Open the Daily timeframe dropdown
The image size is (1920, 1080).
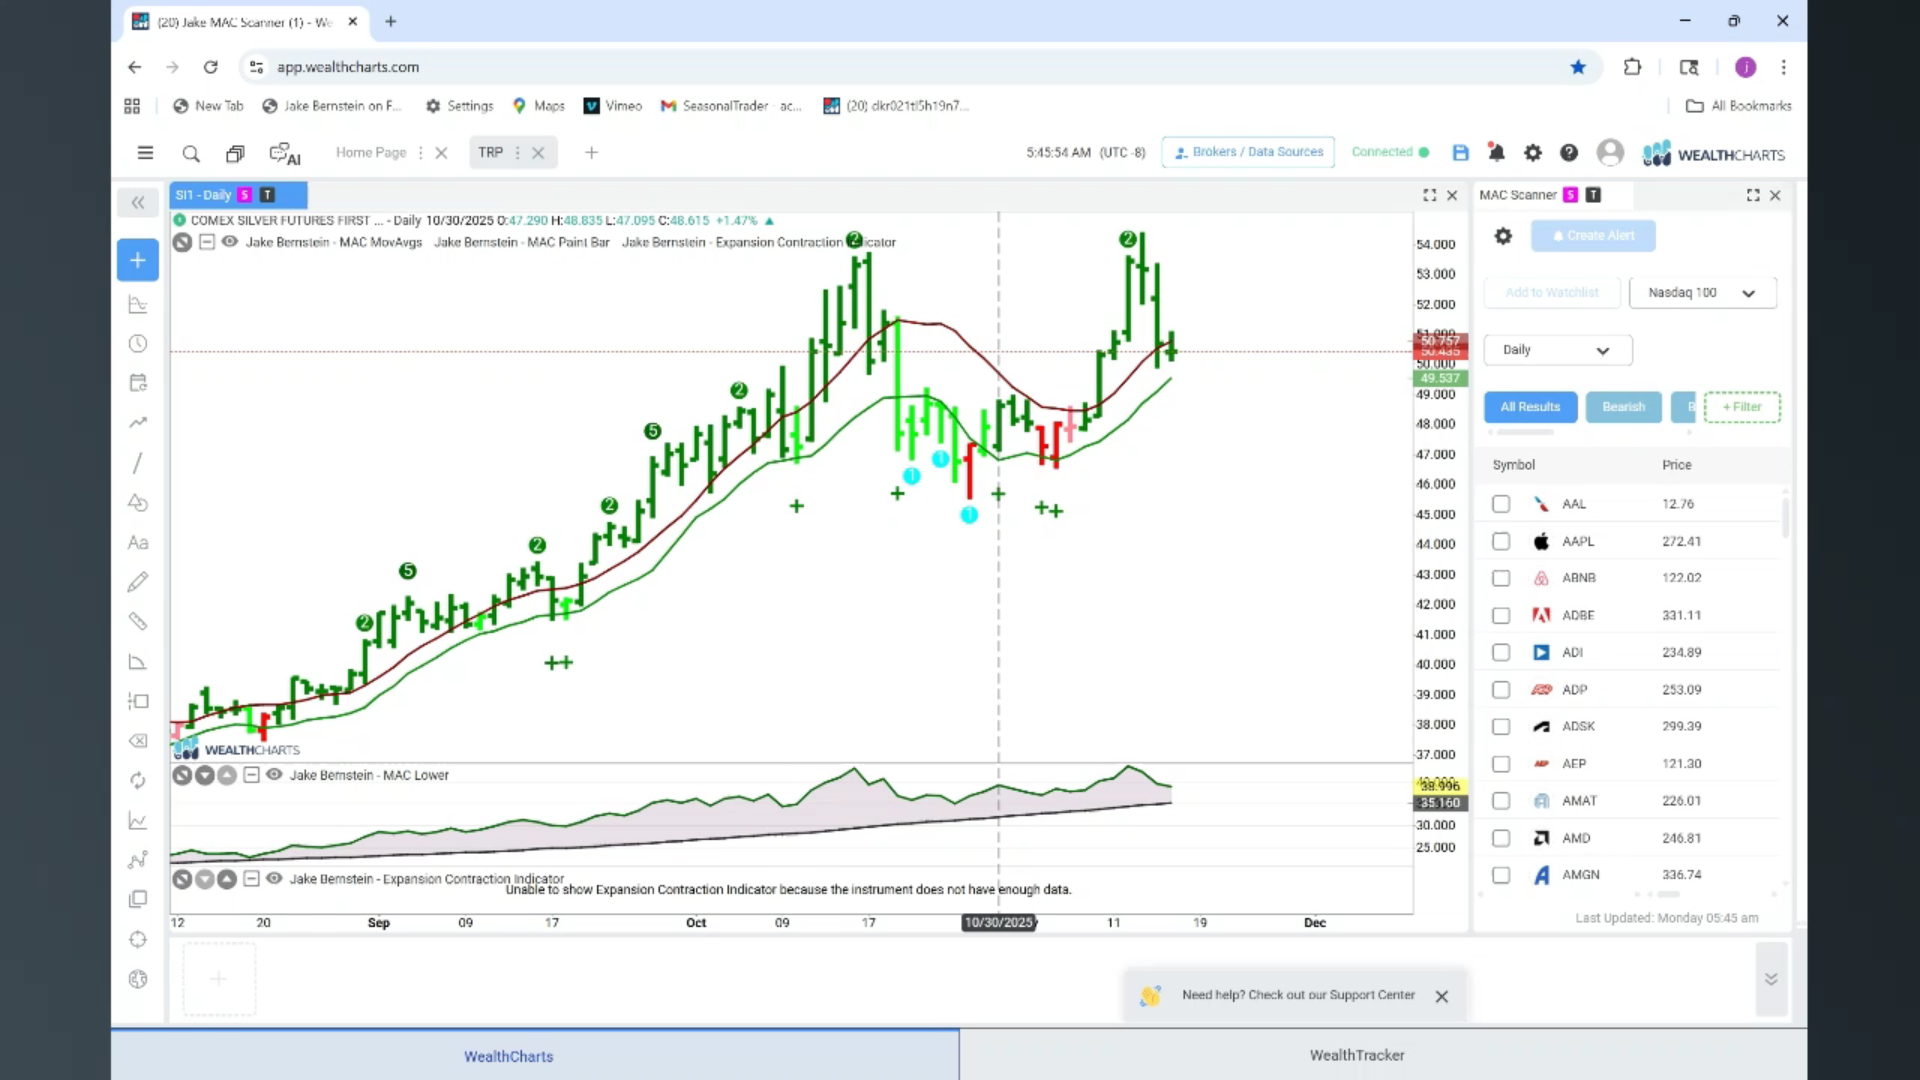point(1558,350)
